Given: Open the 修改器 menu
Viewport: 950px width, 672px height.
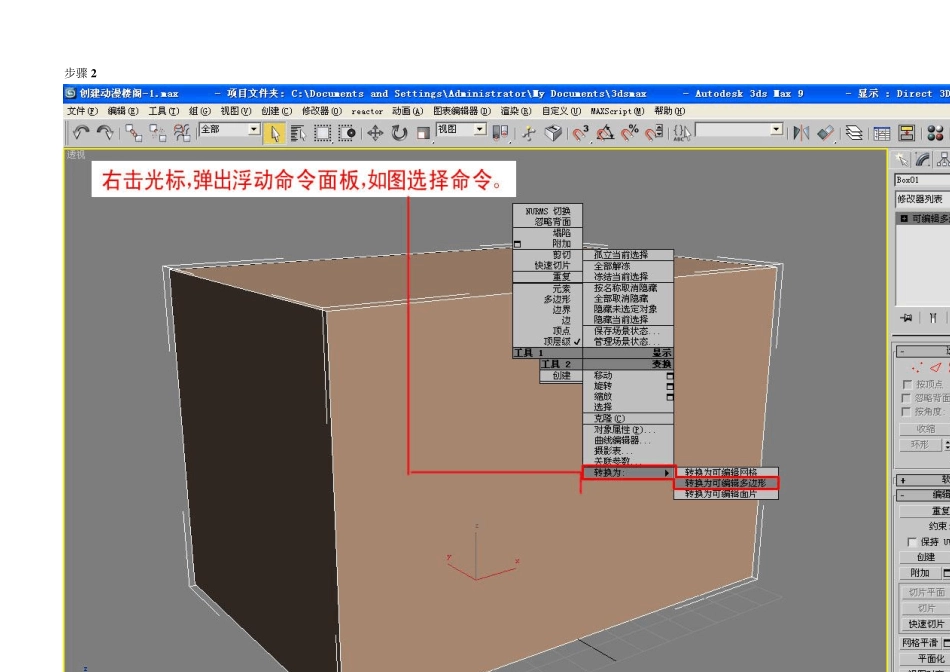Looking at the screenshot, I should 322,111.
